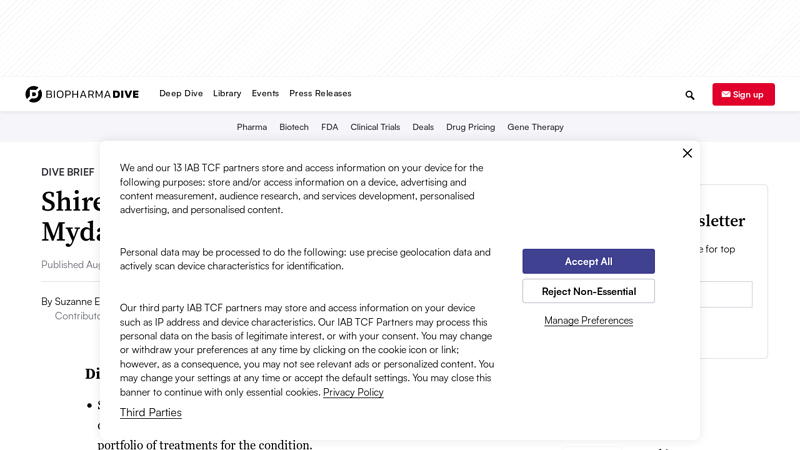Open the Privacy Policy link
800x450 pixels.
353,392
